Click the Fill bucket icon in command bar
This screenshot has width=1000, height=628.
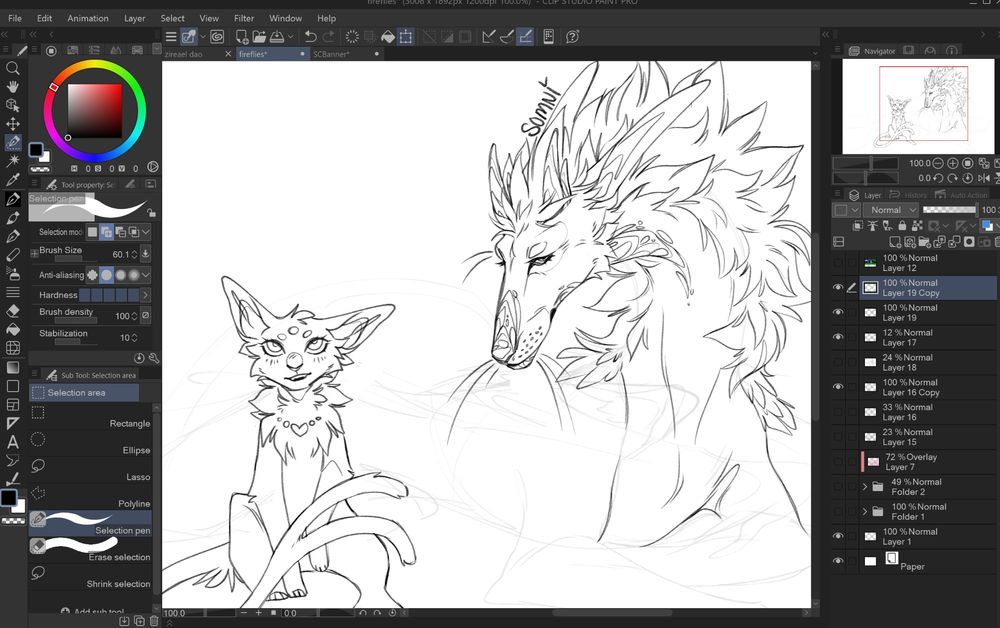tap(388, 37)
